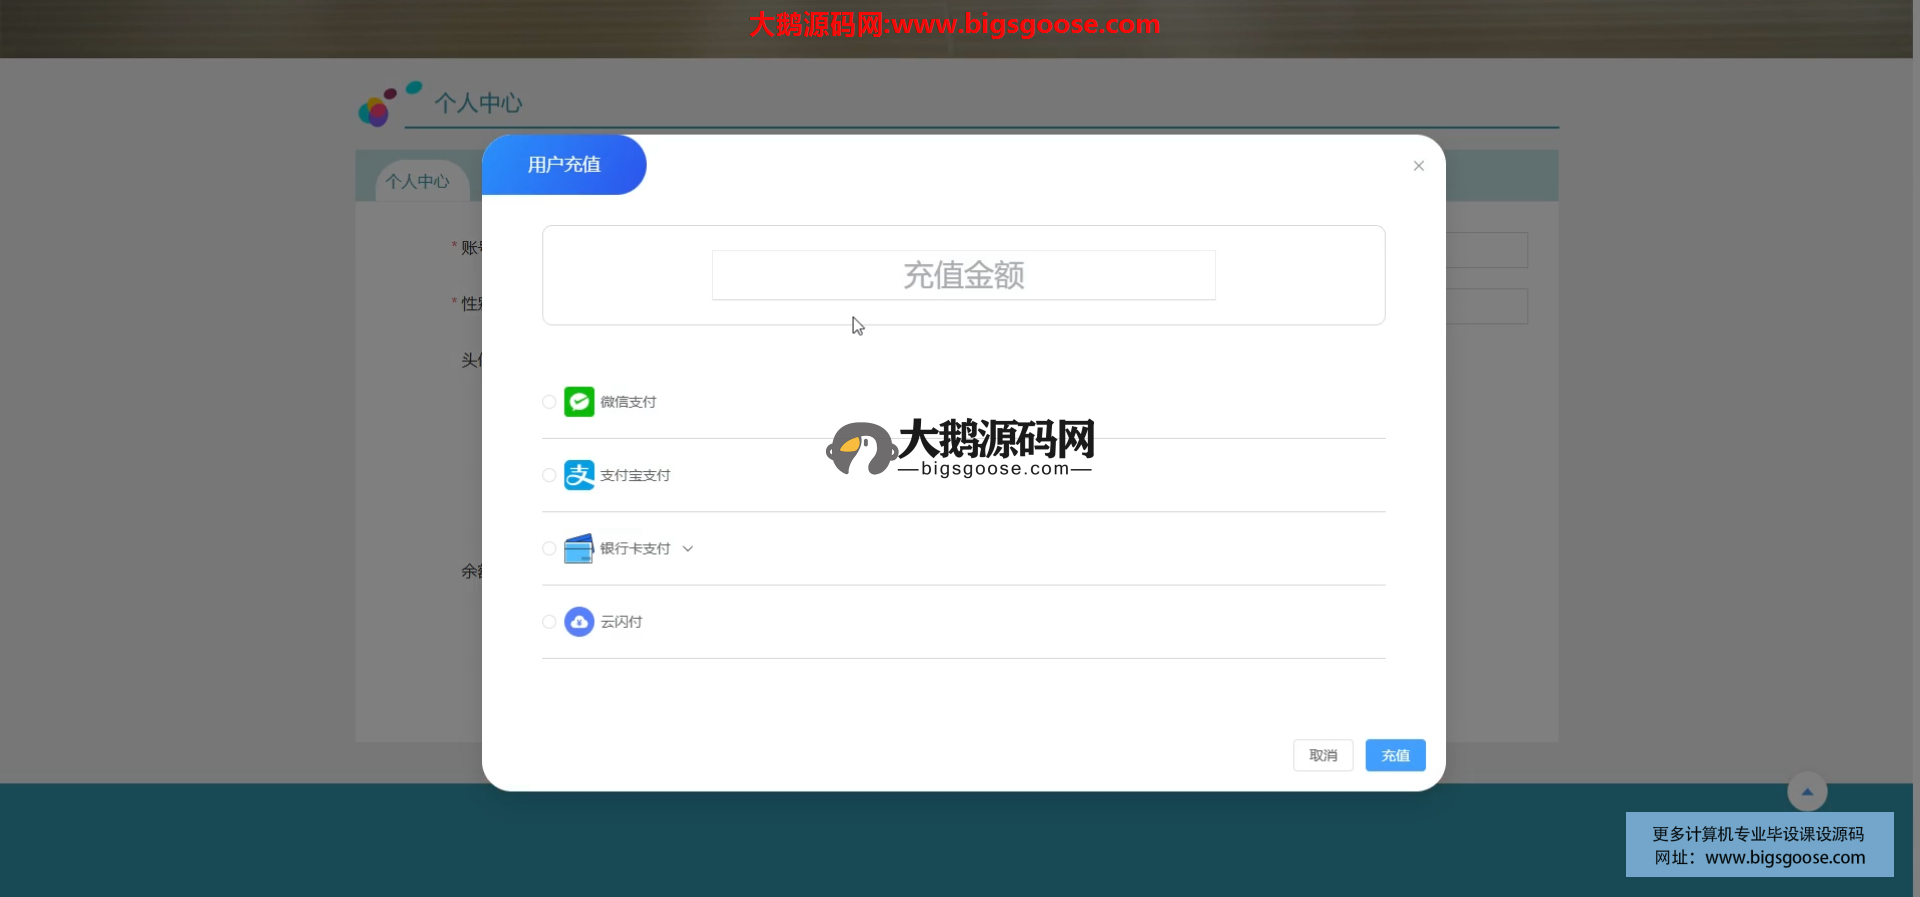The width and height of the screenshot is (1920, 897).
Task: Click the penguin logo watermark
Action: coord(859,448)
